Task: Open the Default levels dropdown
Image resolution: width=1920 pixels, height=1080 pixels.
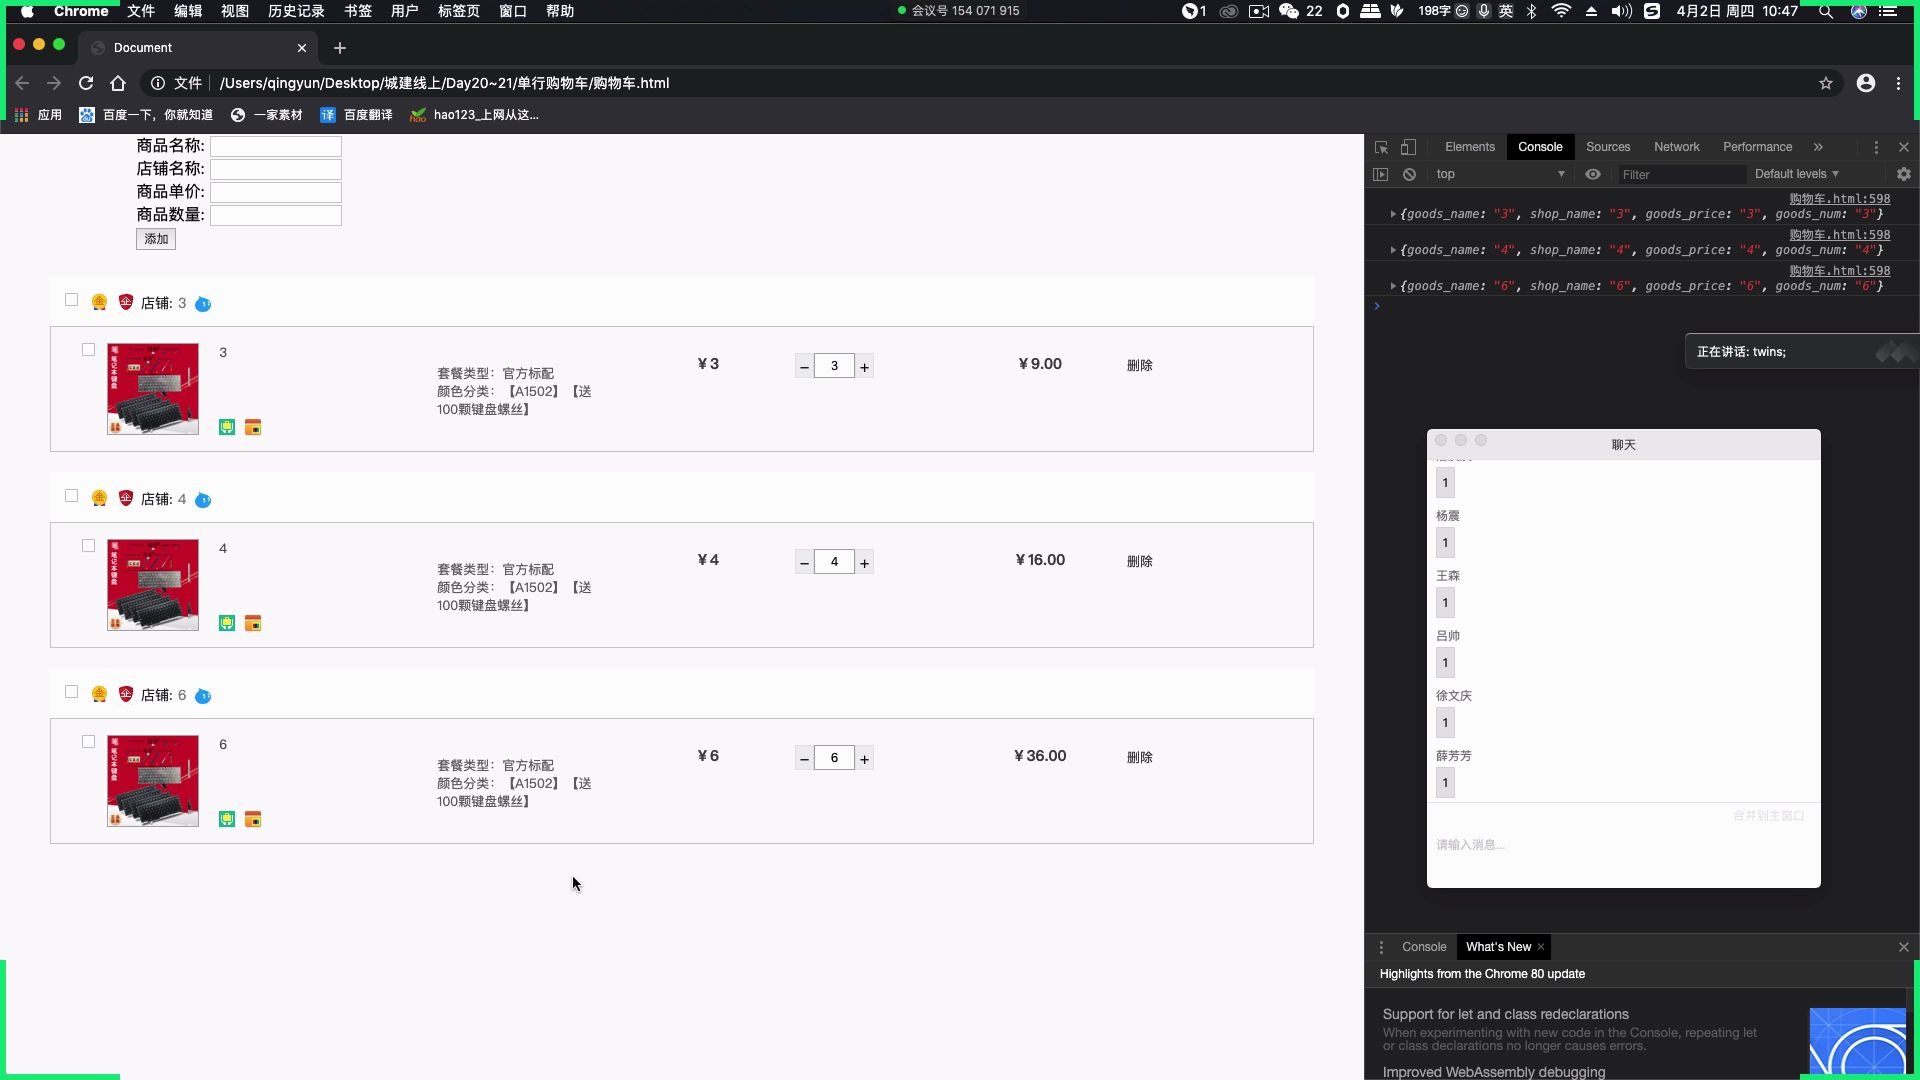Action: click(x=1797, y=174)
